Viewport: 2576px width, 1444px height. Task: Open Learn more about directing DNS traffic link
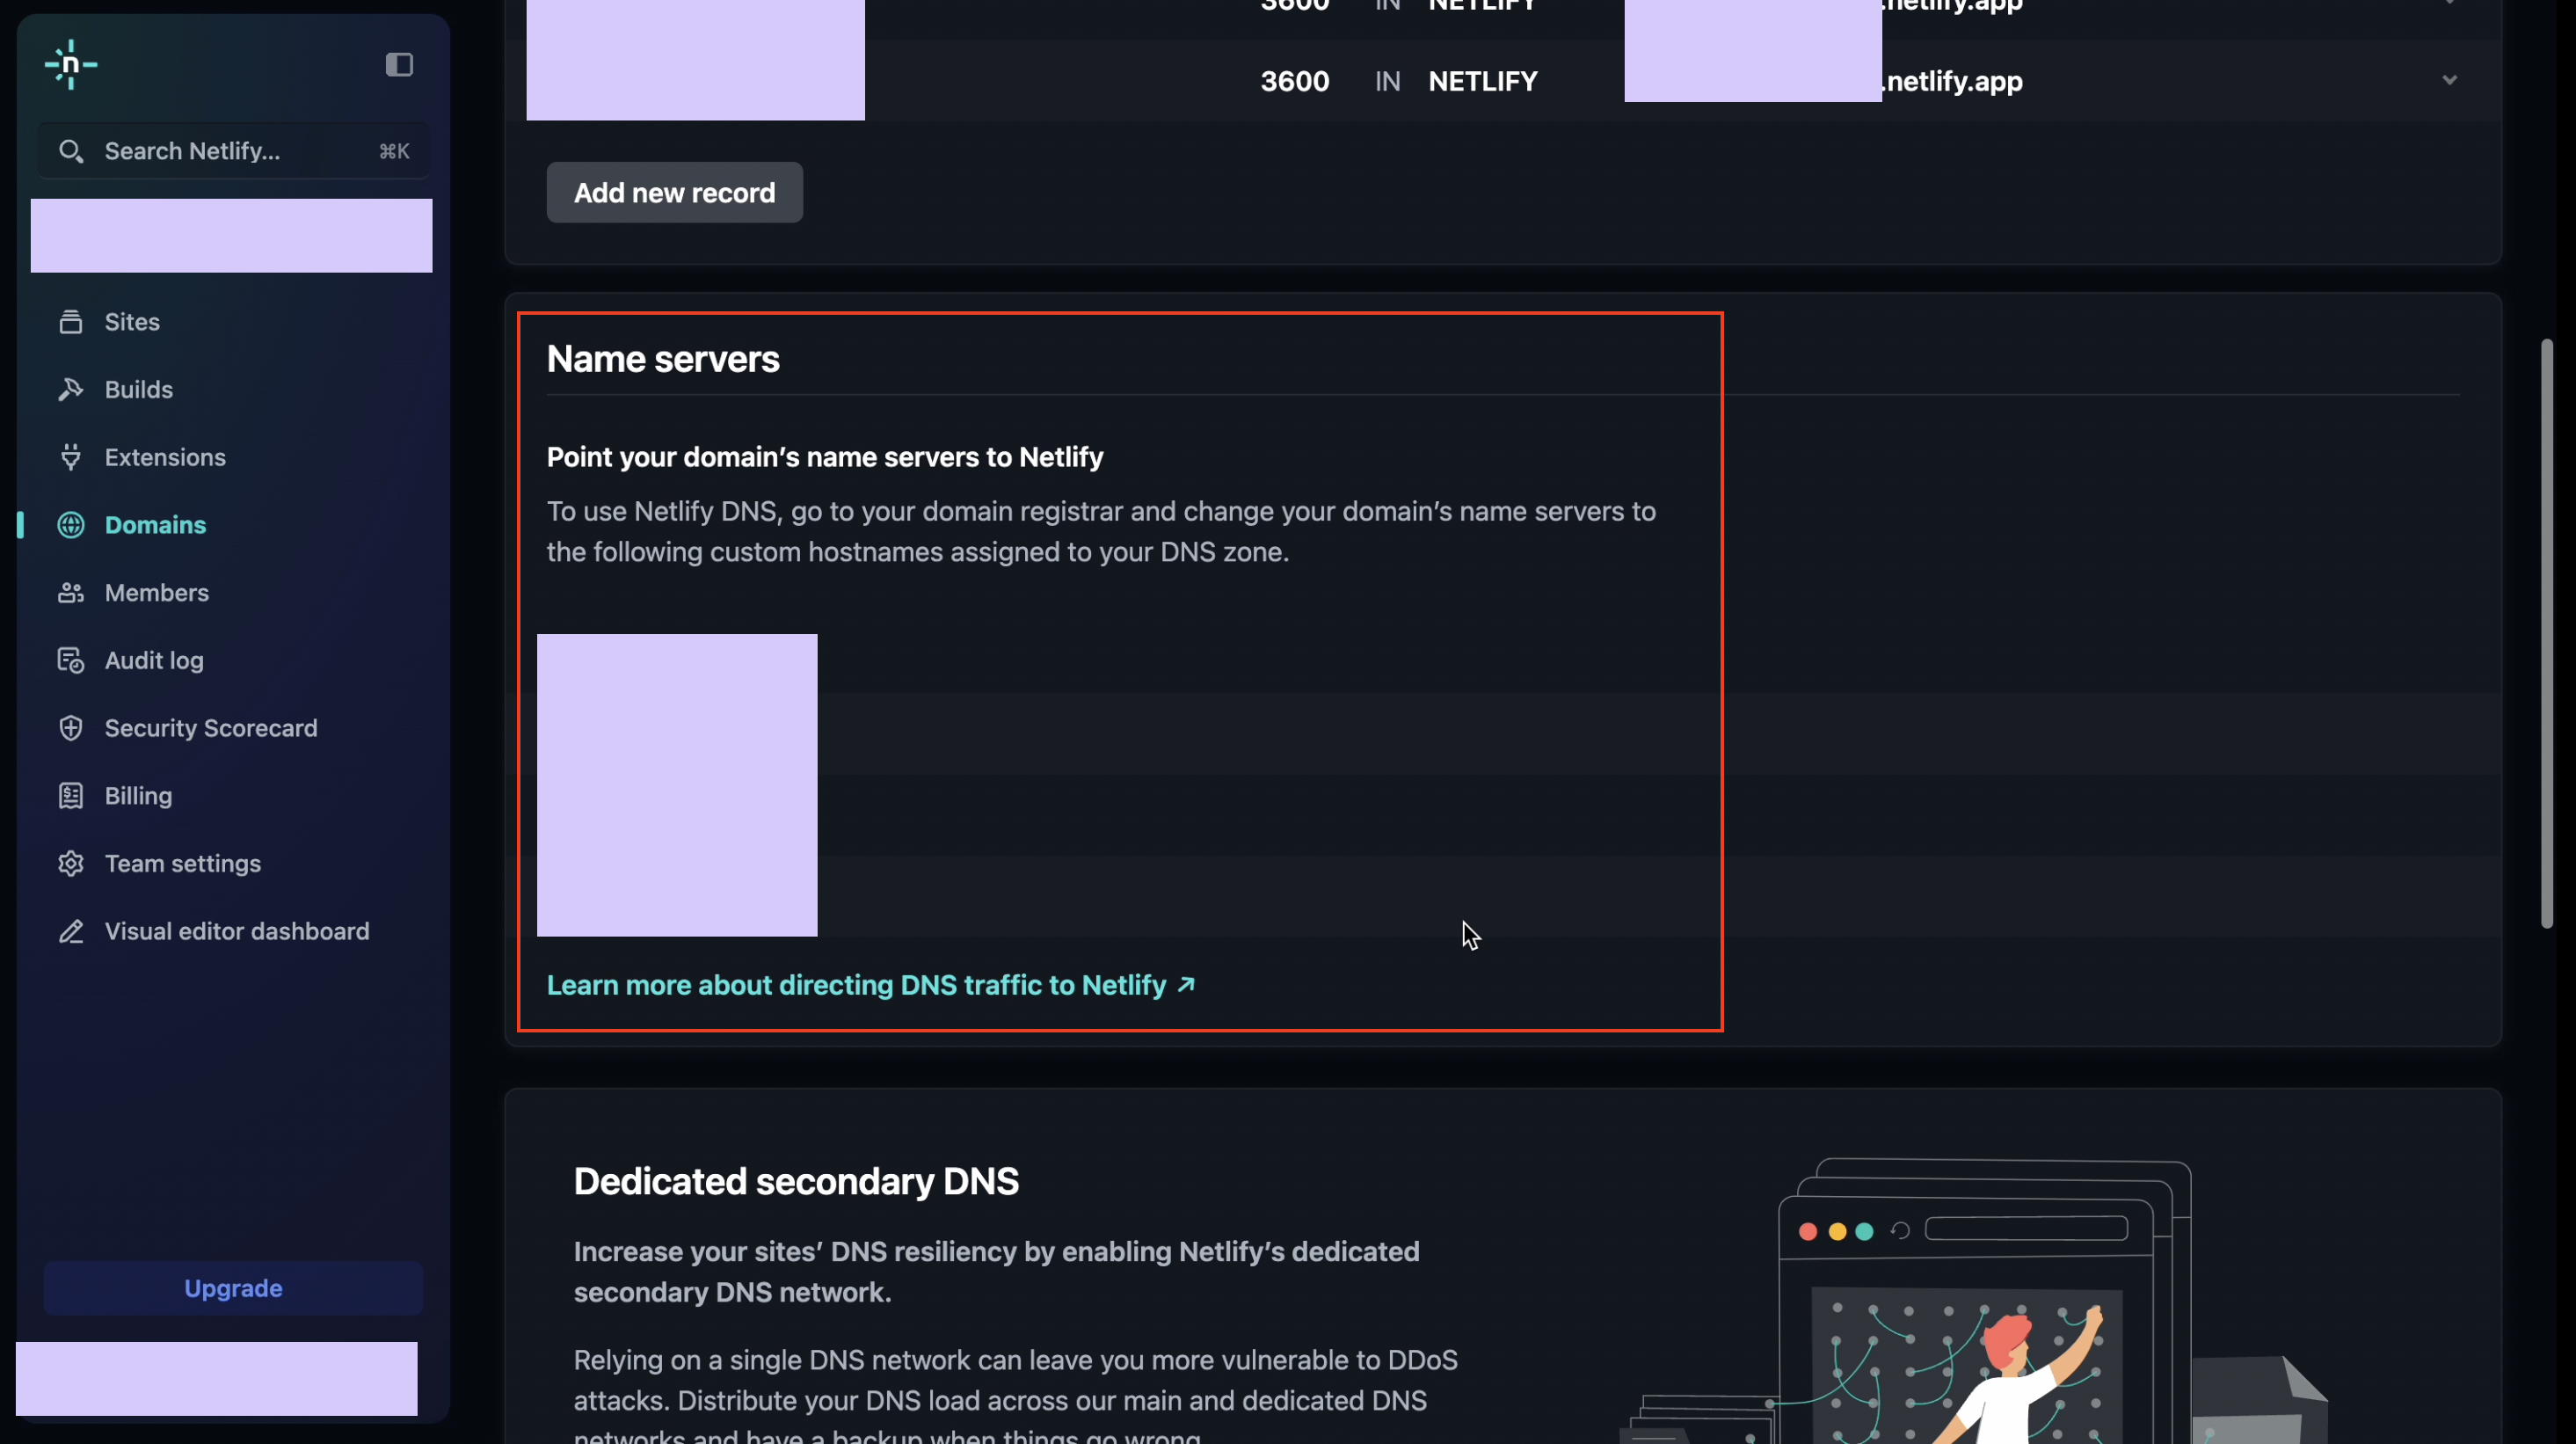[871, 986]
